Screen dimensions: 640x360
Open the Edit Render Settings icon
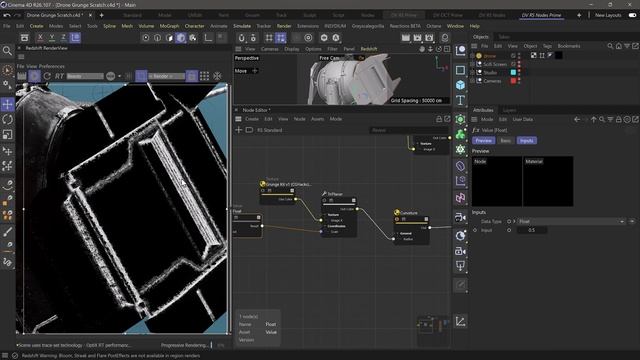[429, 38]
